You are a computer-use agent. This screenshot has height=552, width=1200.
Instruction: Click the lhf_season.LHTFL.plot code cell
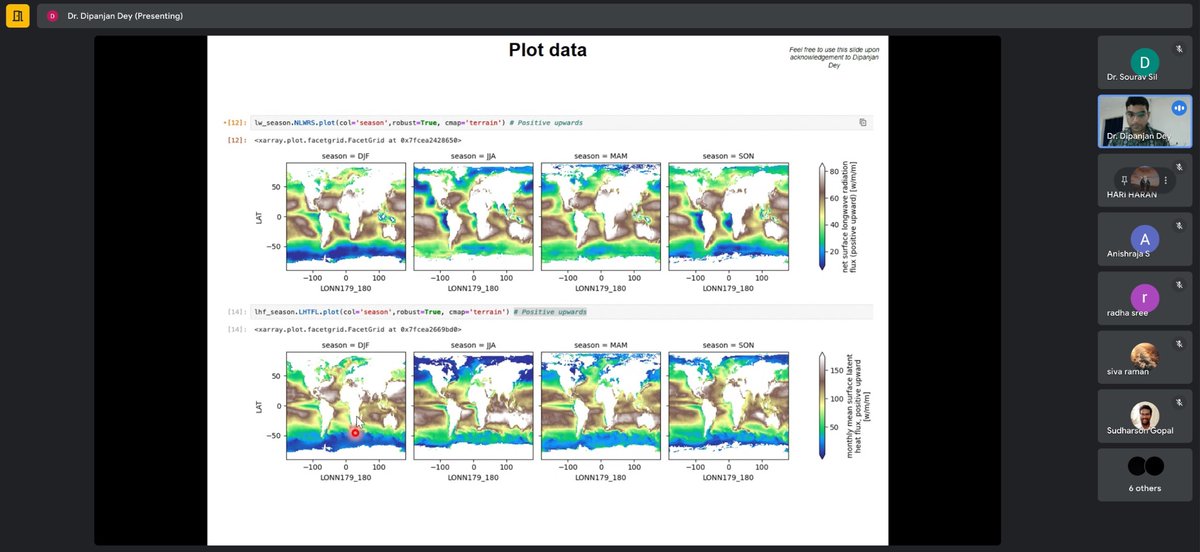point(560,312)
